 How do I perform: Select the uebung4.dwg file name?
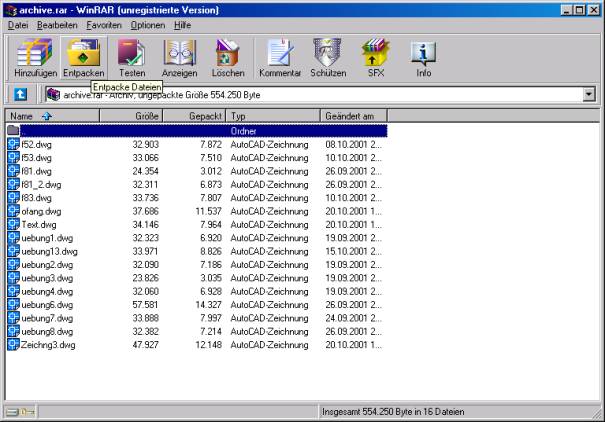point(47,292)
